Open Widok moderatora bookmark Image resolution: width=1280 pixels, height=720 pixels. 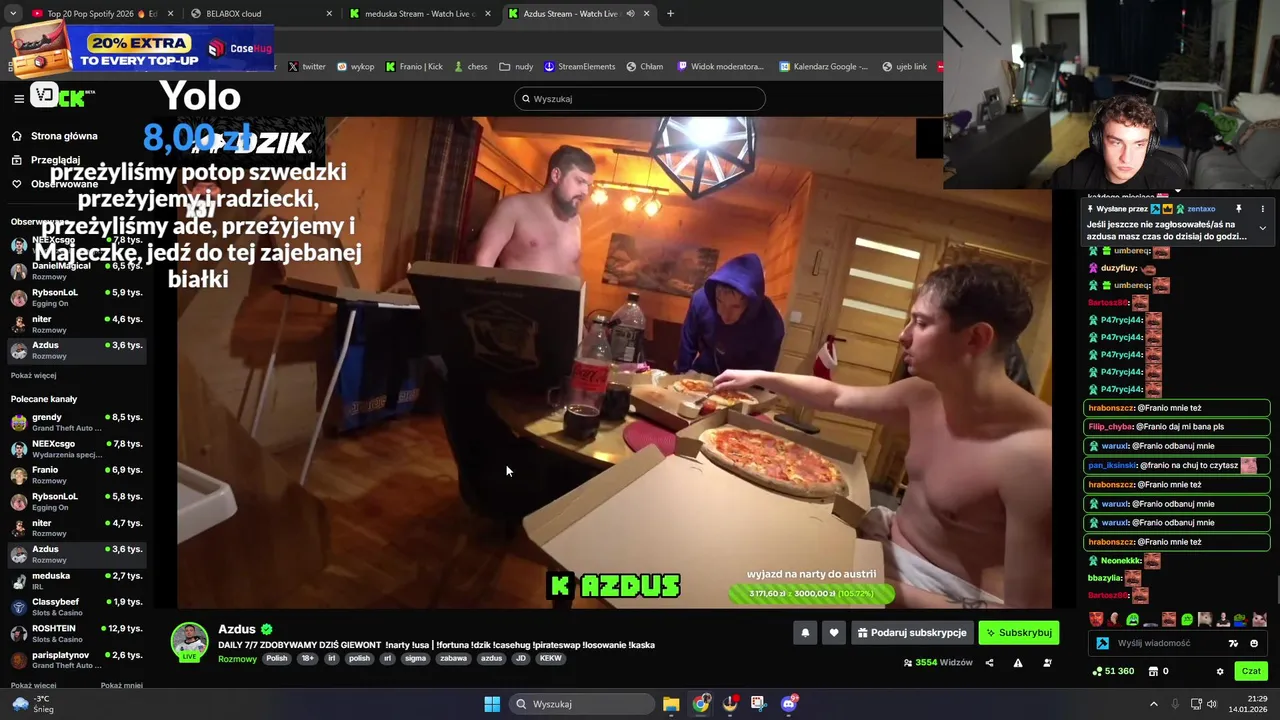(x=720, y=66)
